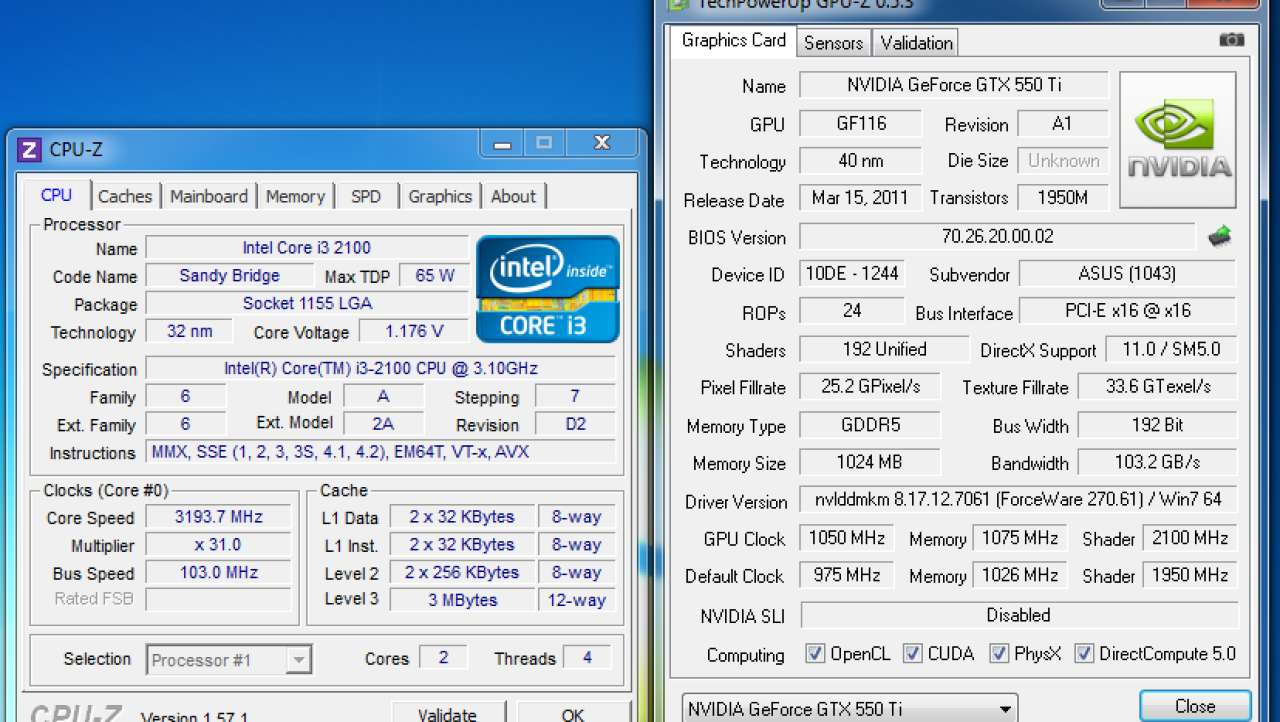Click the GPU Name field GeForce GTX 550 Ti
The image size is (1280, 722).
click(954, 85)
